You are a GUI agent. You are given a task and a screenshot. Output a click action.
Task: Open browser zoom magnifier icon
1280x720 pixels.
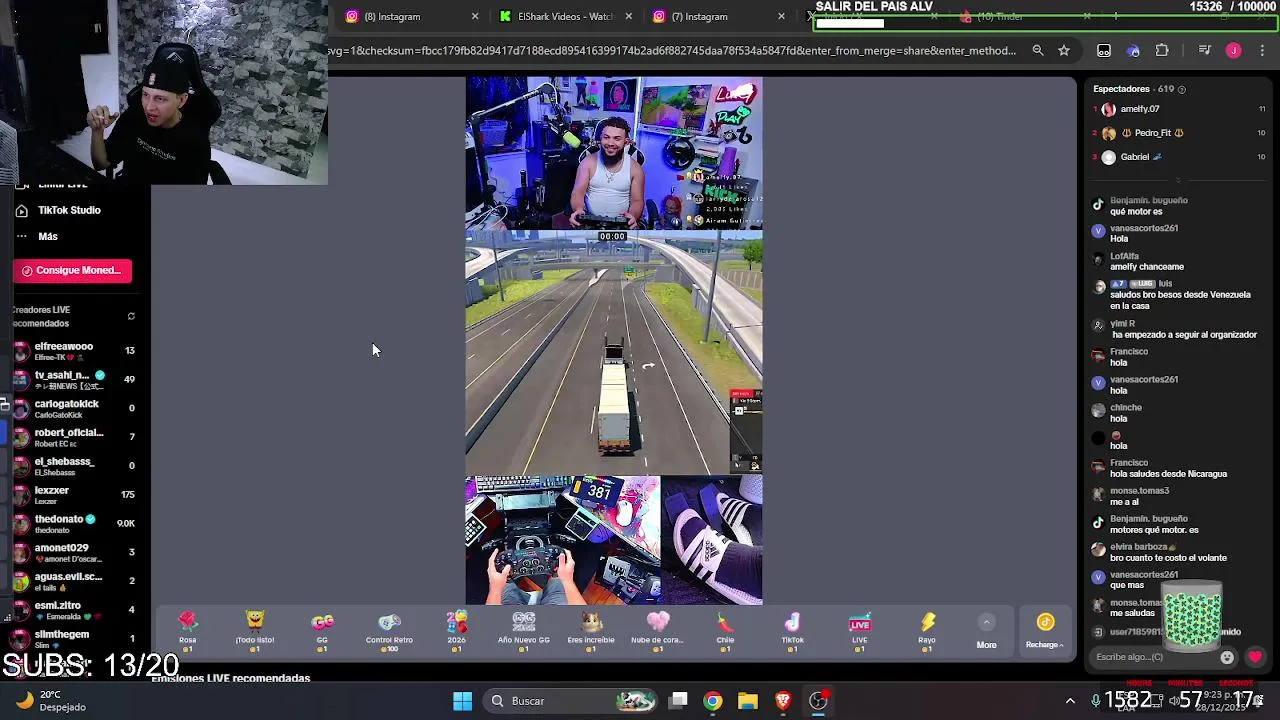click(1038, 50)
